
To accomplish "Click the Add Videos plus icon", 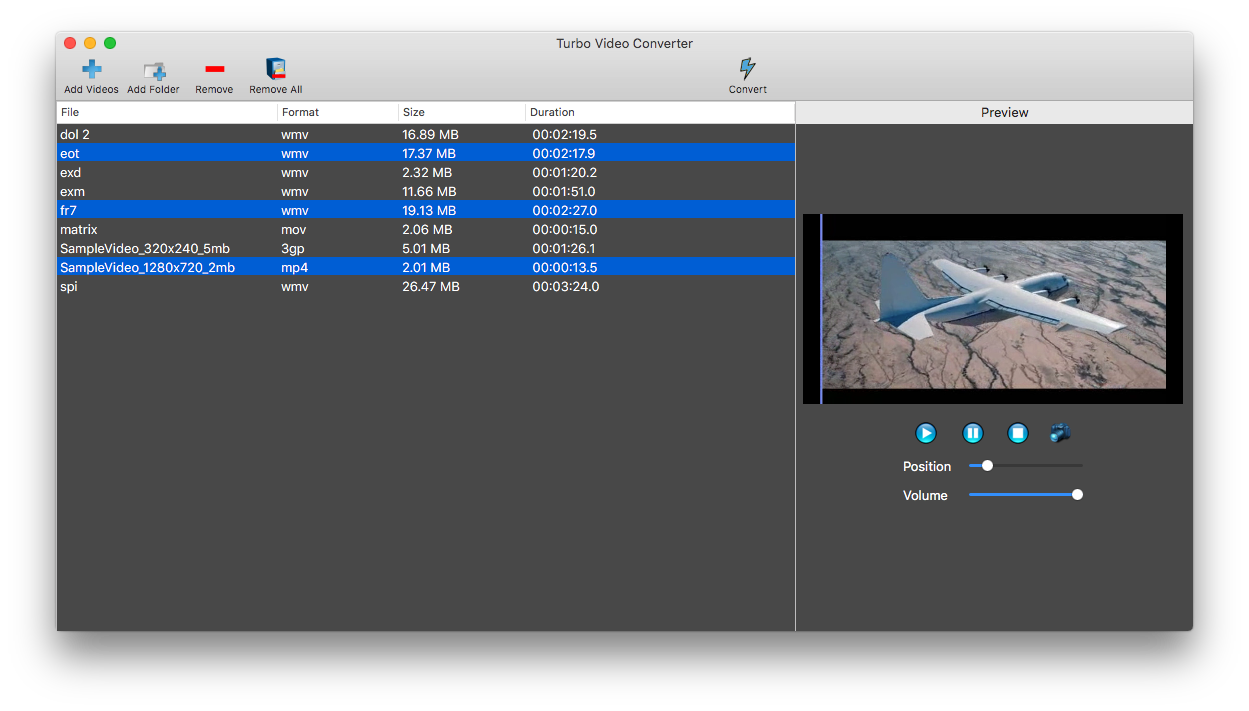I will (x=91, y=69).
